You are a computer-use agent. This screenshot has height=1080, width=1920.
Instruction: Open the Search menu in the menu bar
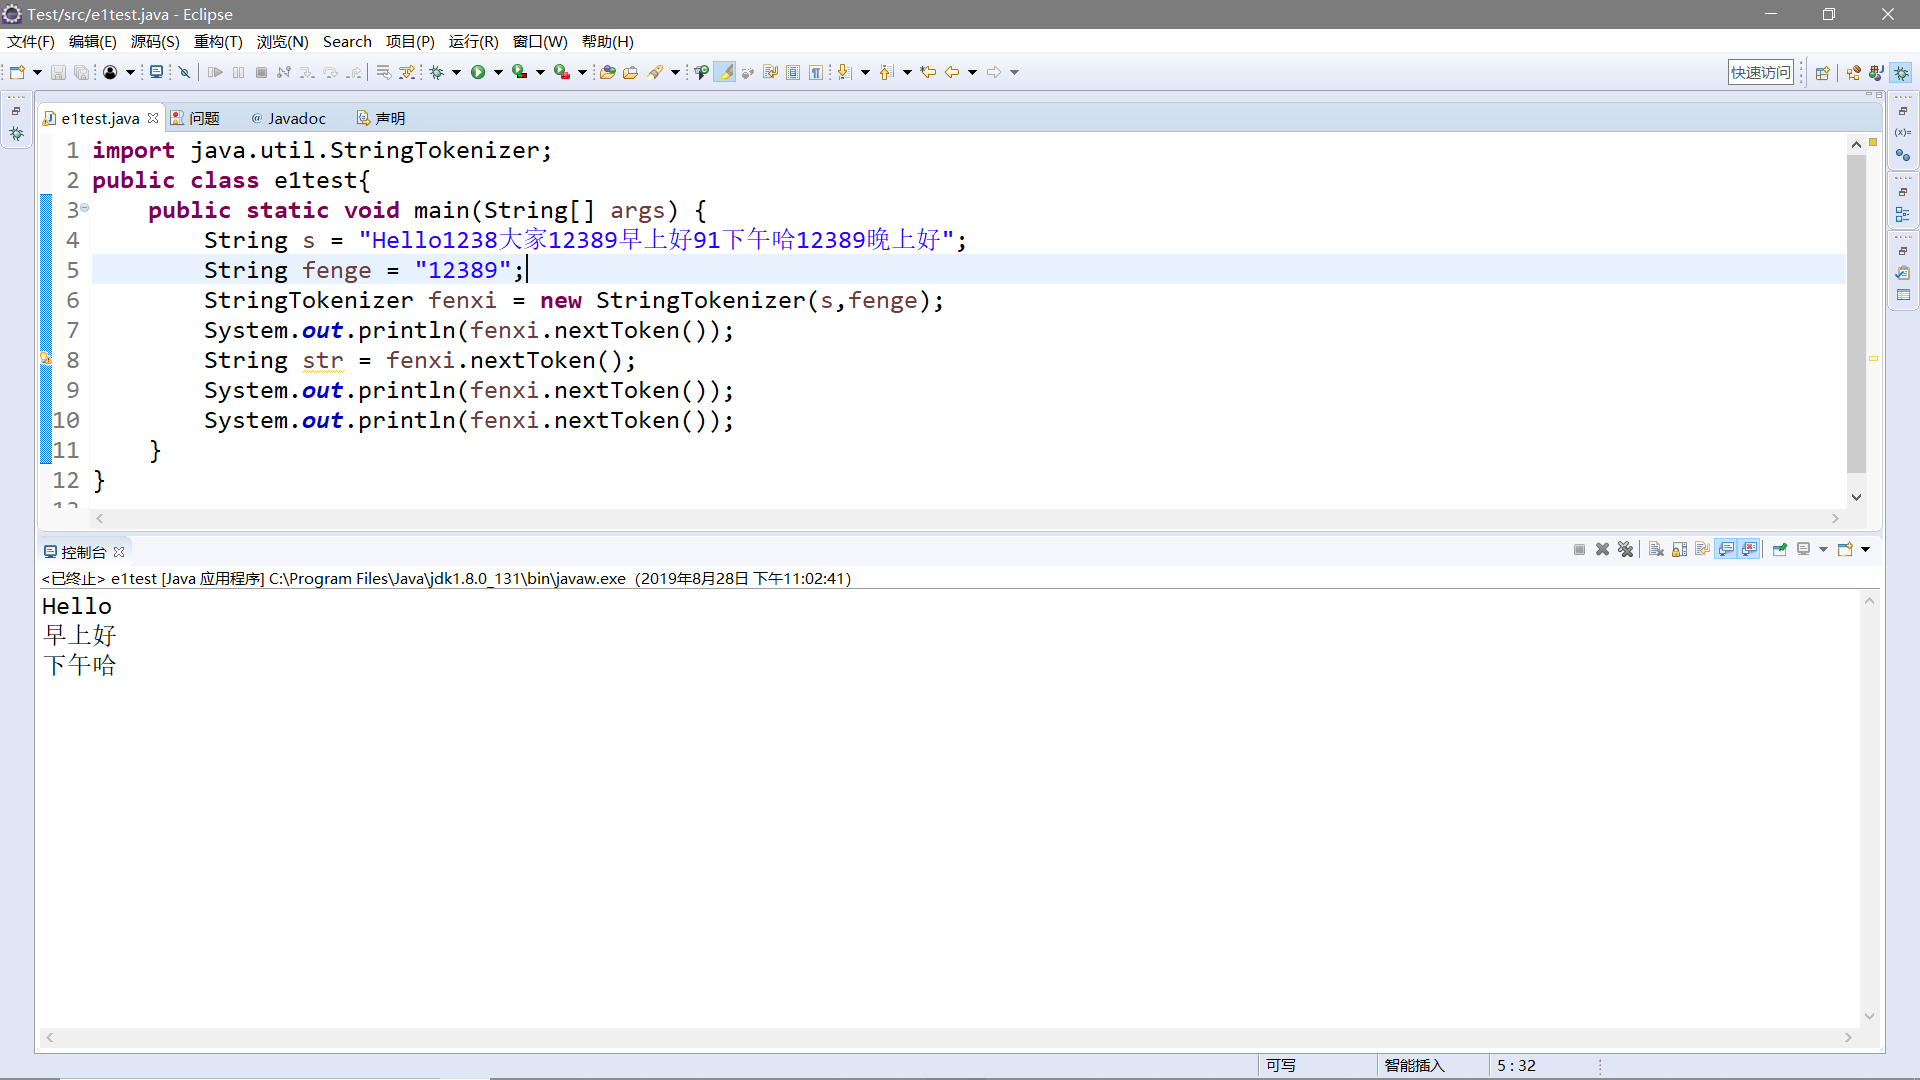(x=347, y=41)
